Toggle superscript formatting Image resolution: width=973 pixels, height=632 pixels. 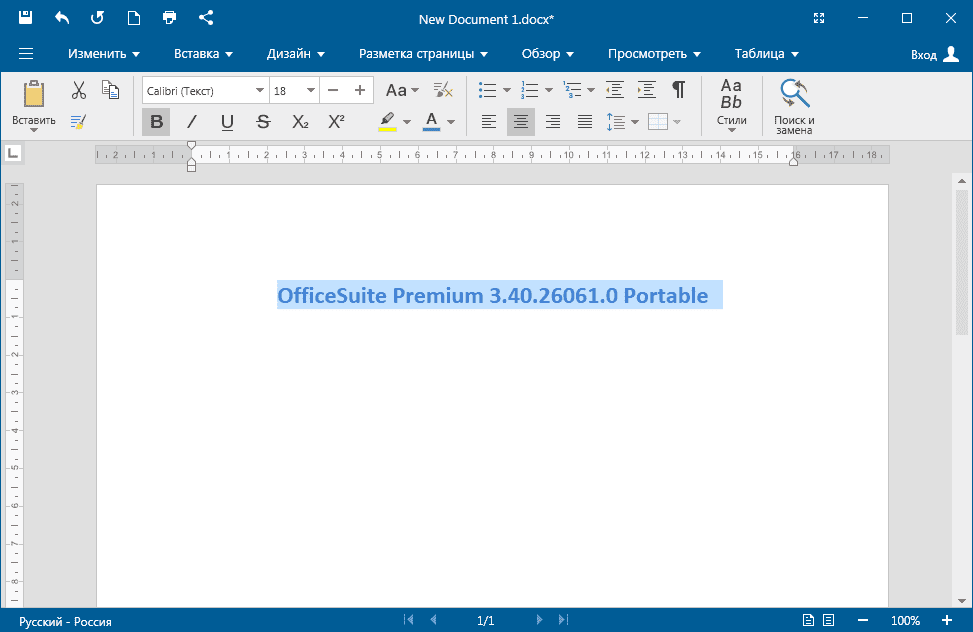pos(336,122)
